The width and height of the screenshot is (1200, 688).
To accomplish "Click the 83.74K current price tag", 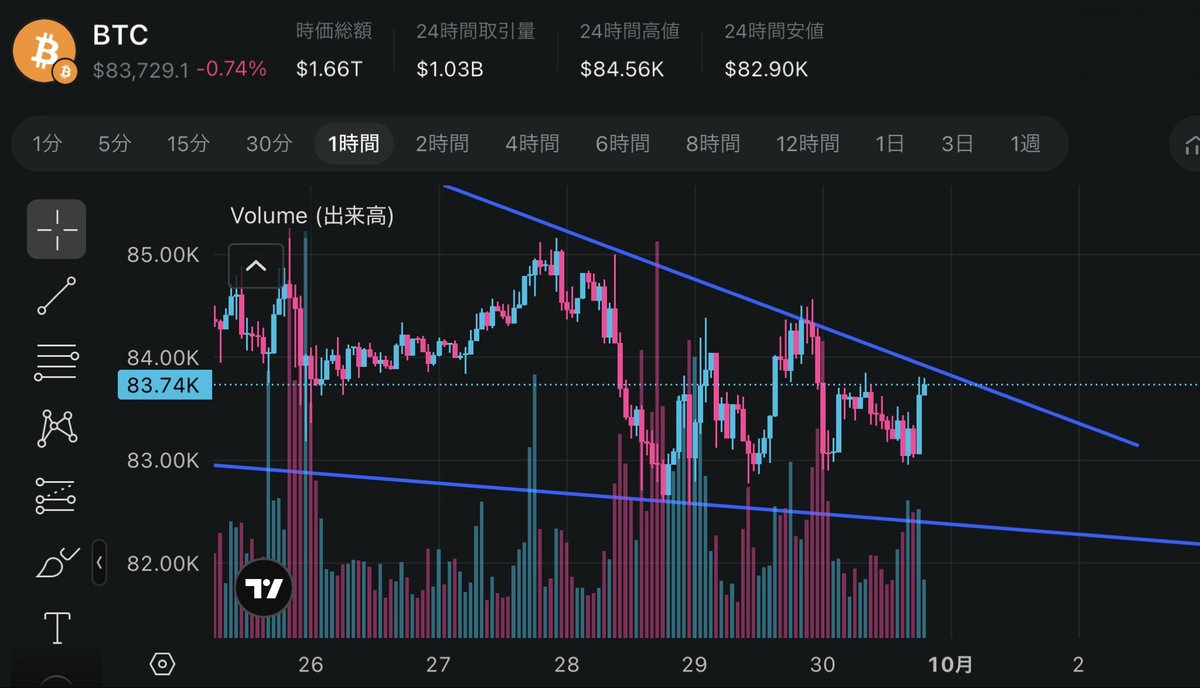I will 165,385.
